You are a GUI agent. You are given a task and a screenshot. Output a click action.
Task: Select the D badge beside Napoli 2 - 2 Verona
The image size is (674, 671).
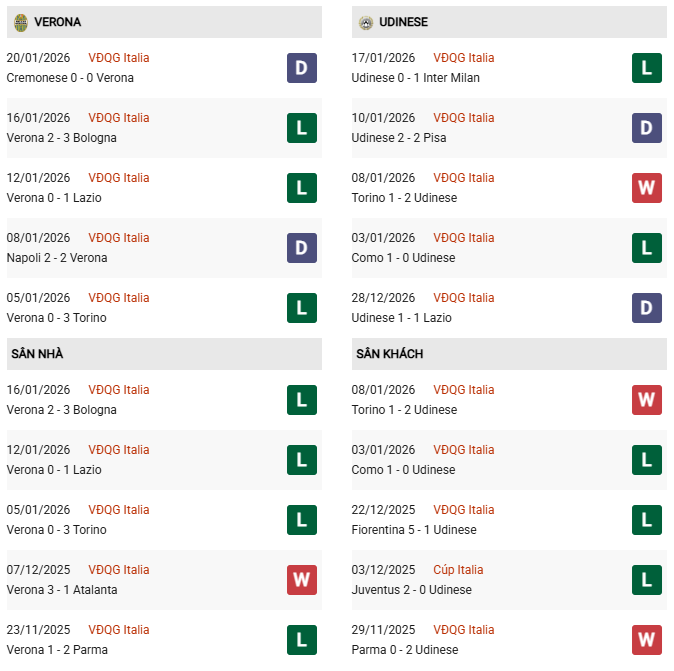pos(301,248)
